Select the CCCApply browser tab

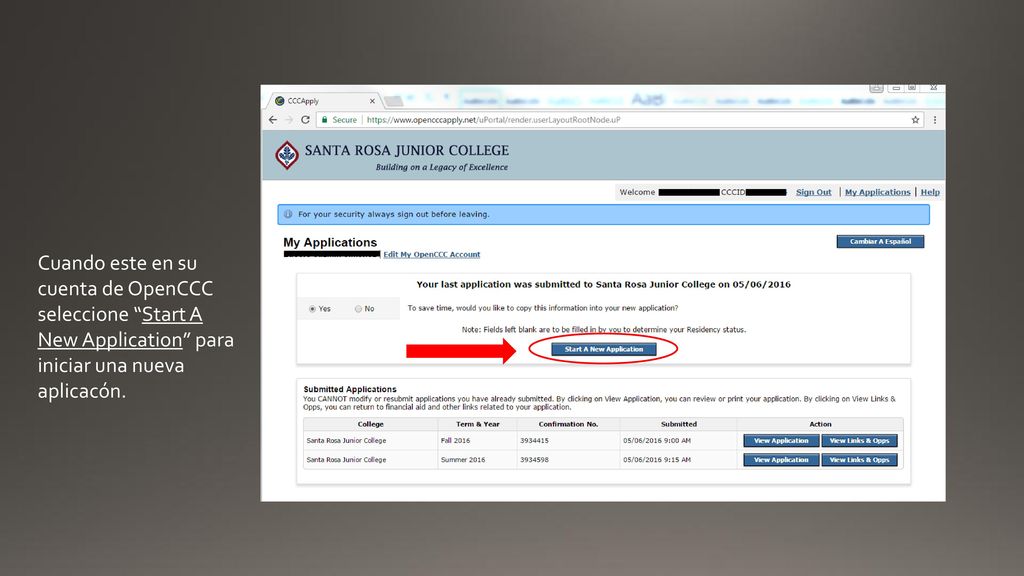325,101
